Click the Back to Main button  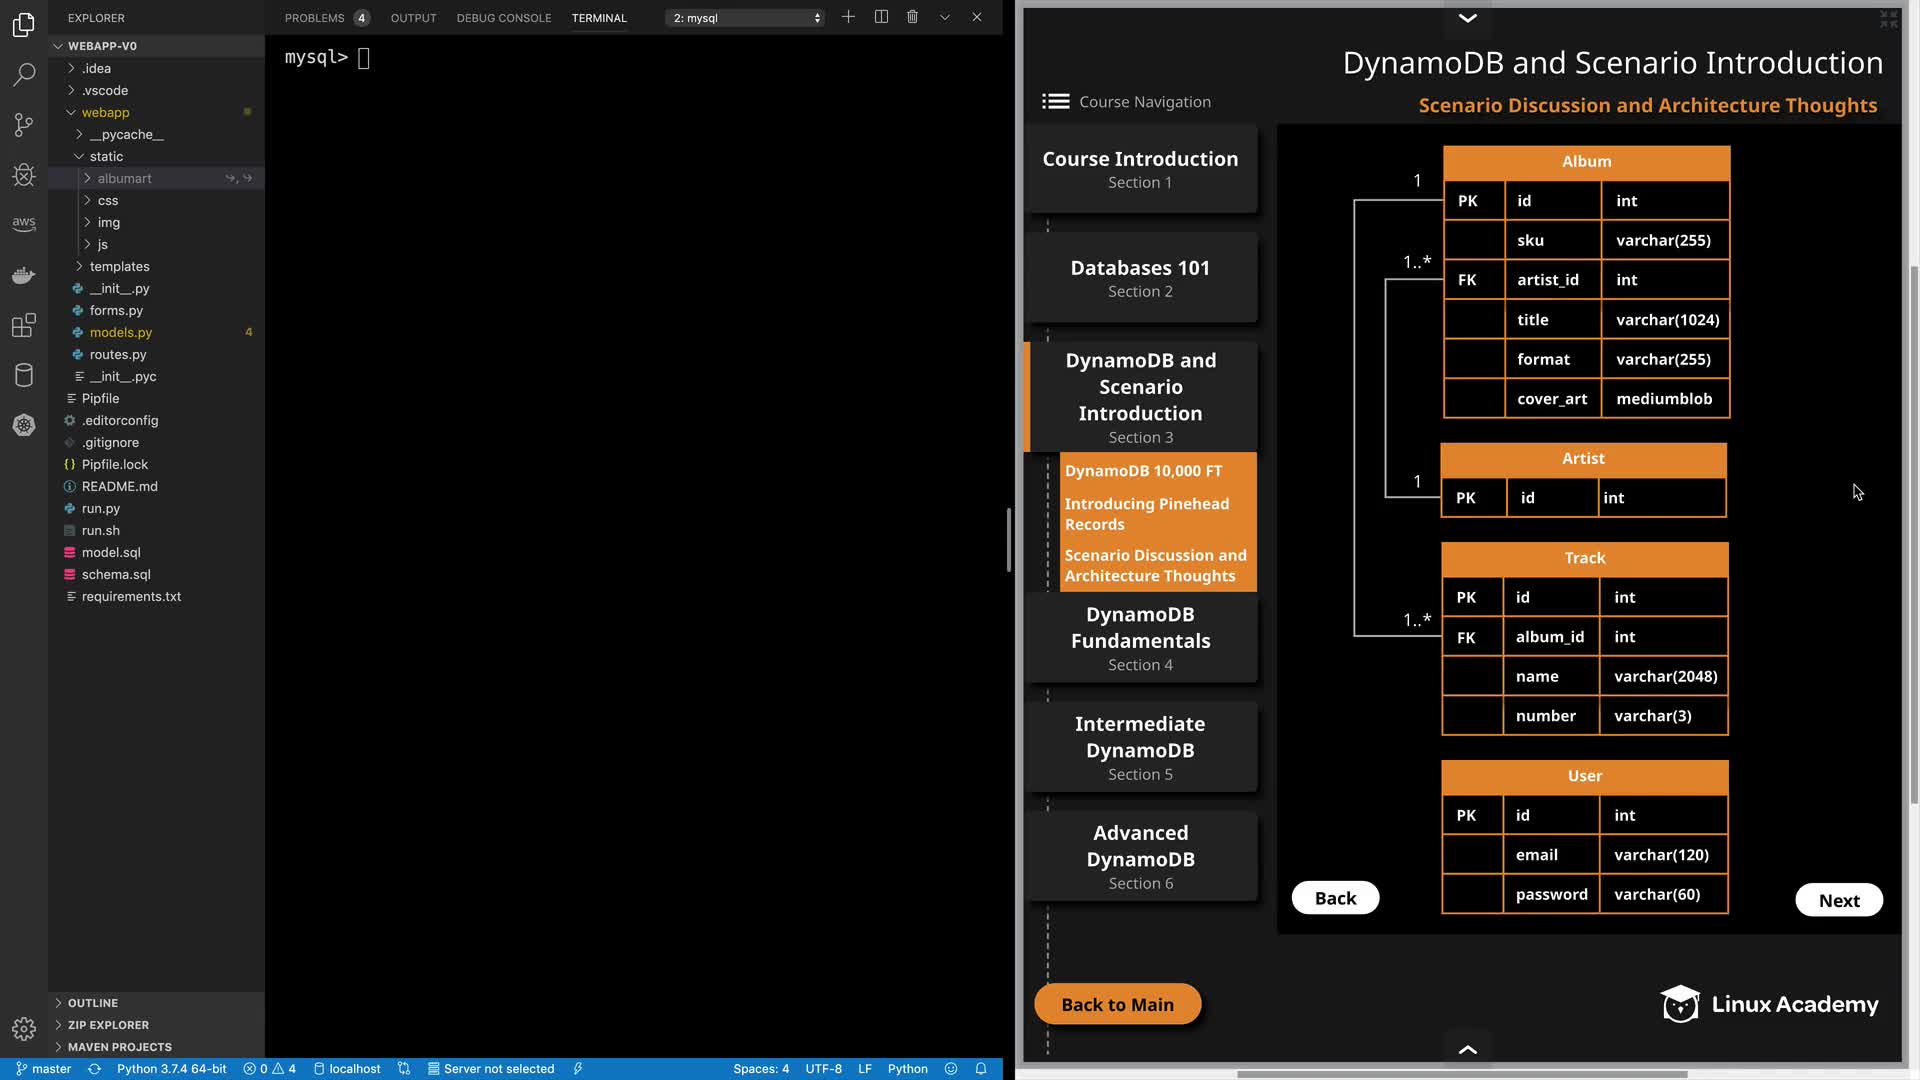click(1117, 1004)
